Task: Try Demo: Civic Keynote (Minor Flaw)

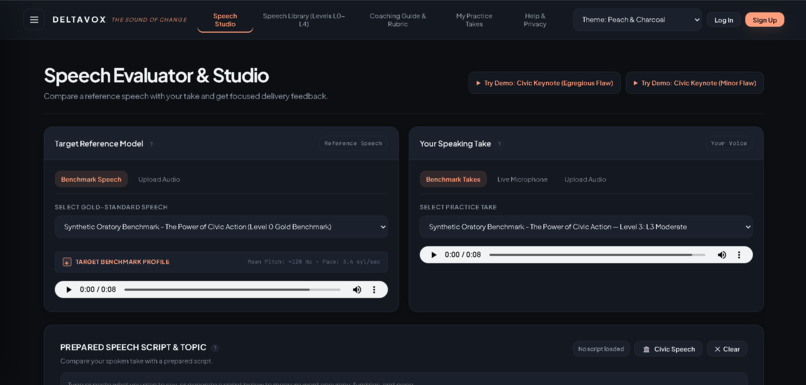Action: click(x=694, y=83)
